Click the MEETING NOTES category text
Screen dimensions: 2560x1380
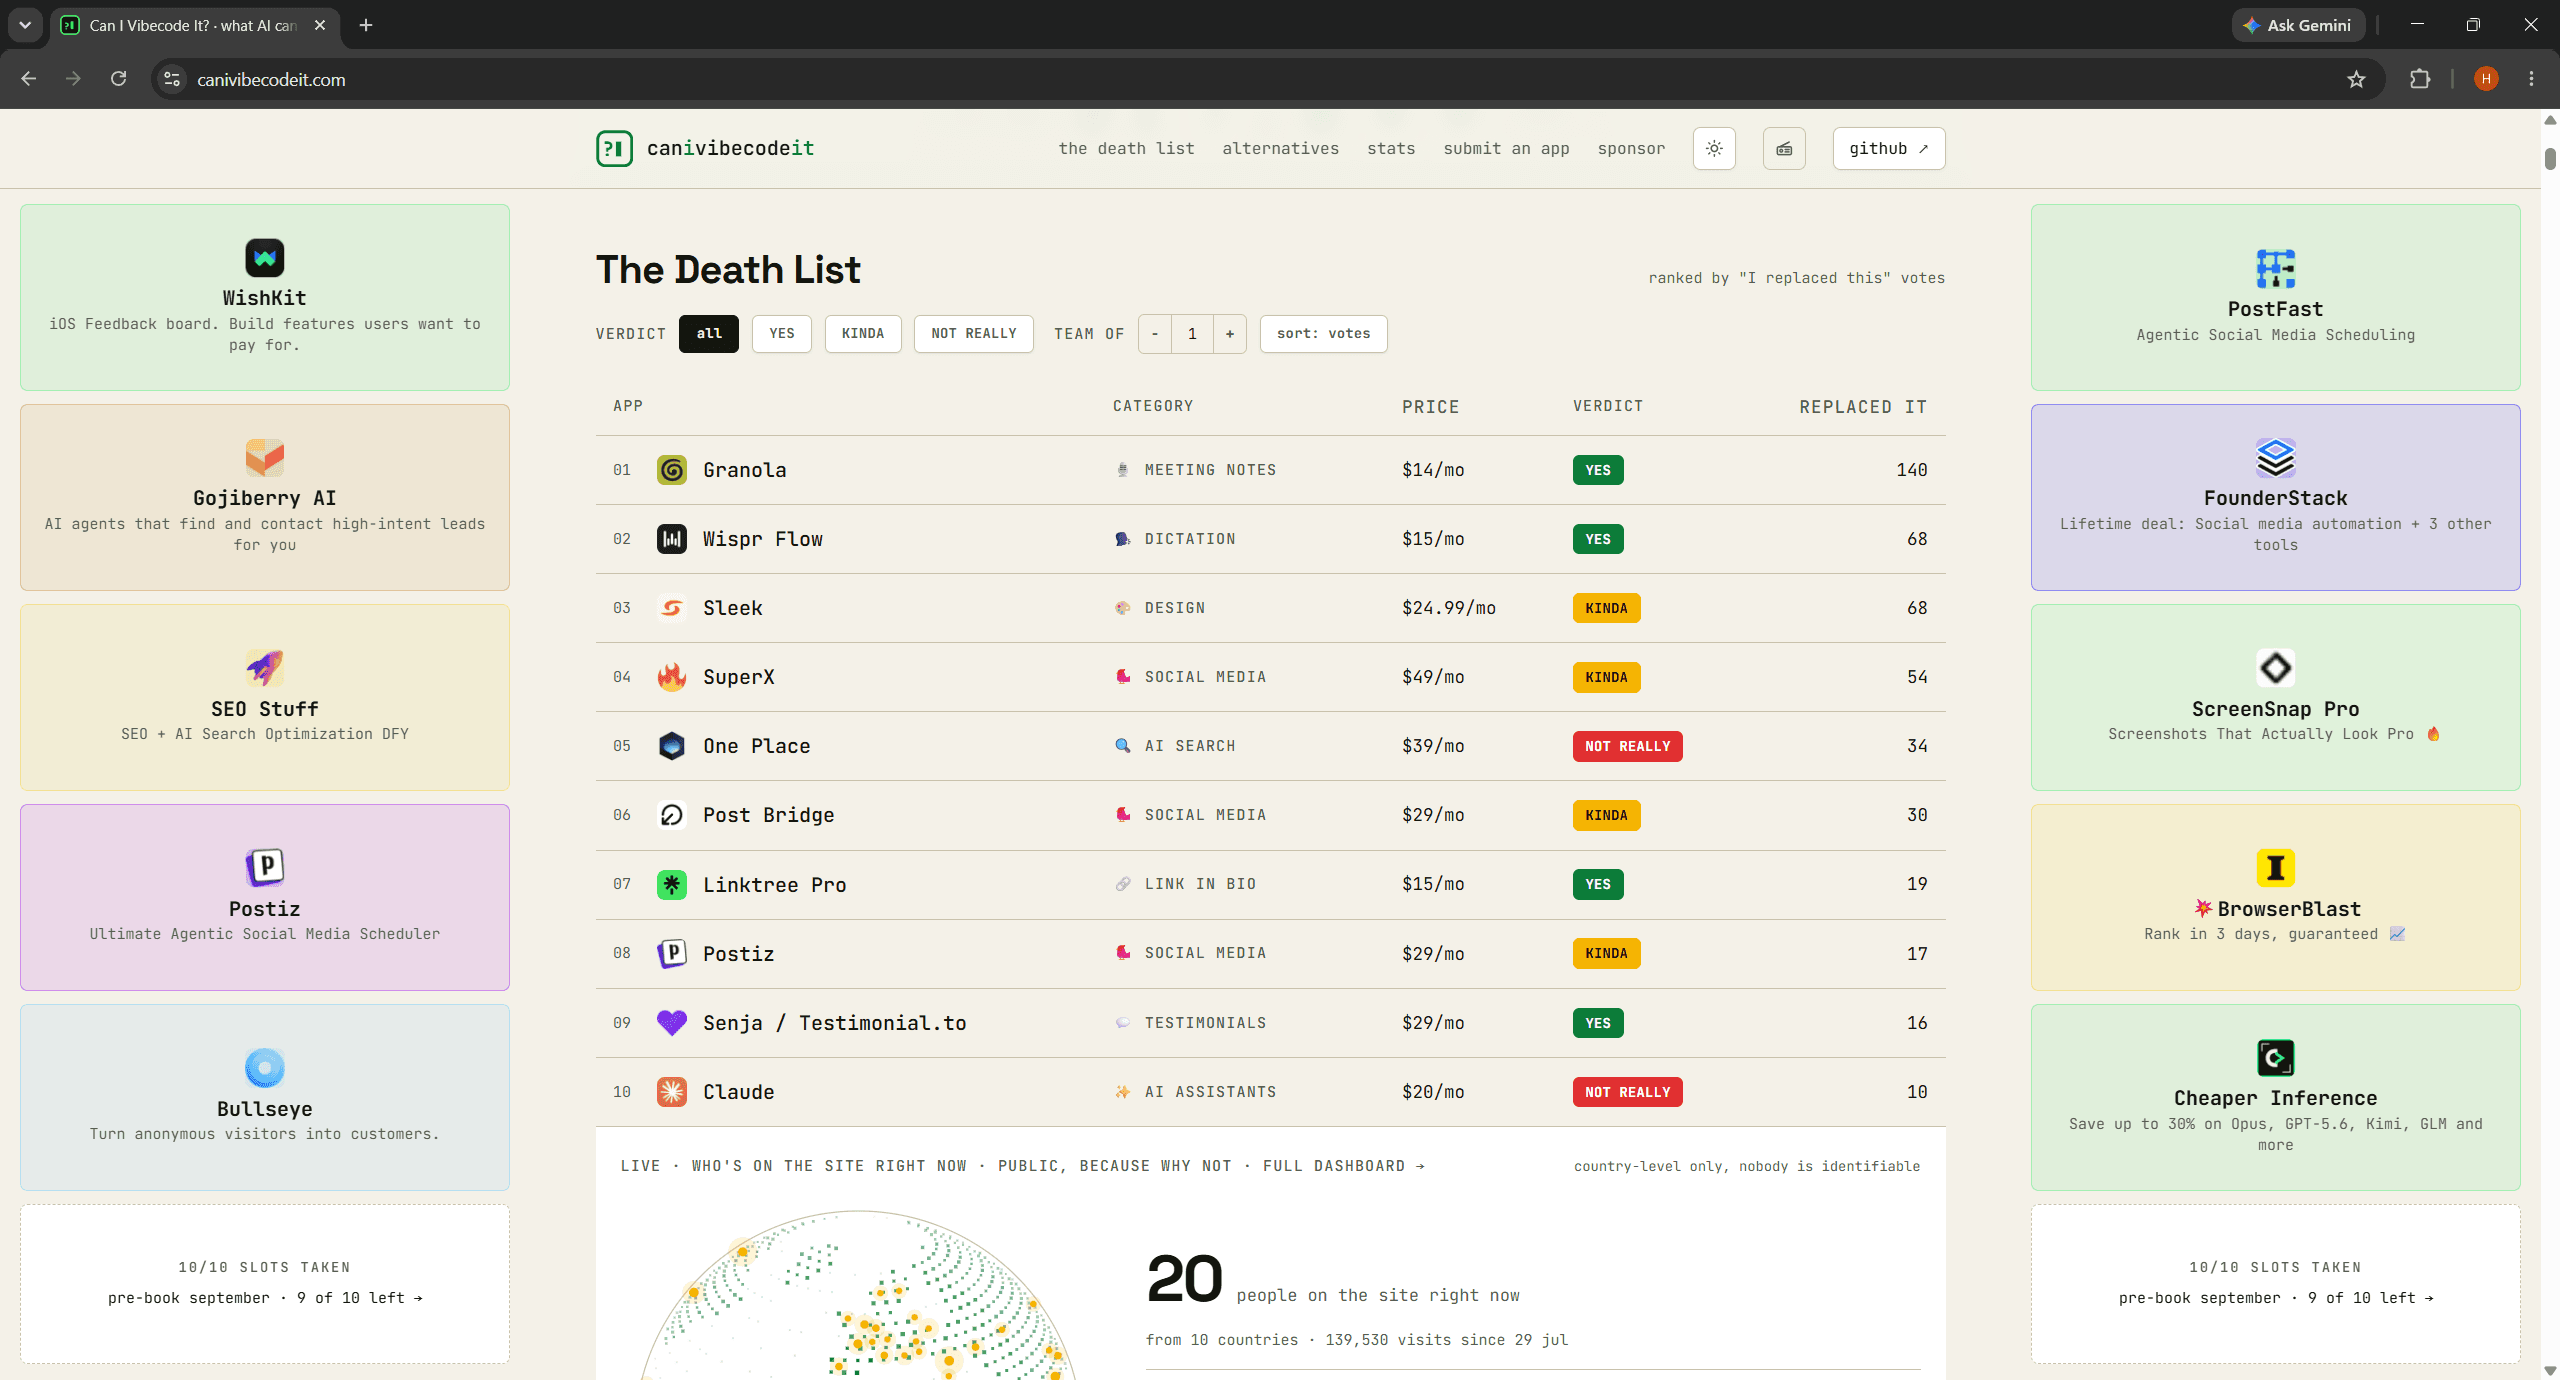tap(1211, 470)
